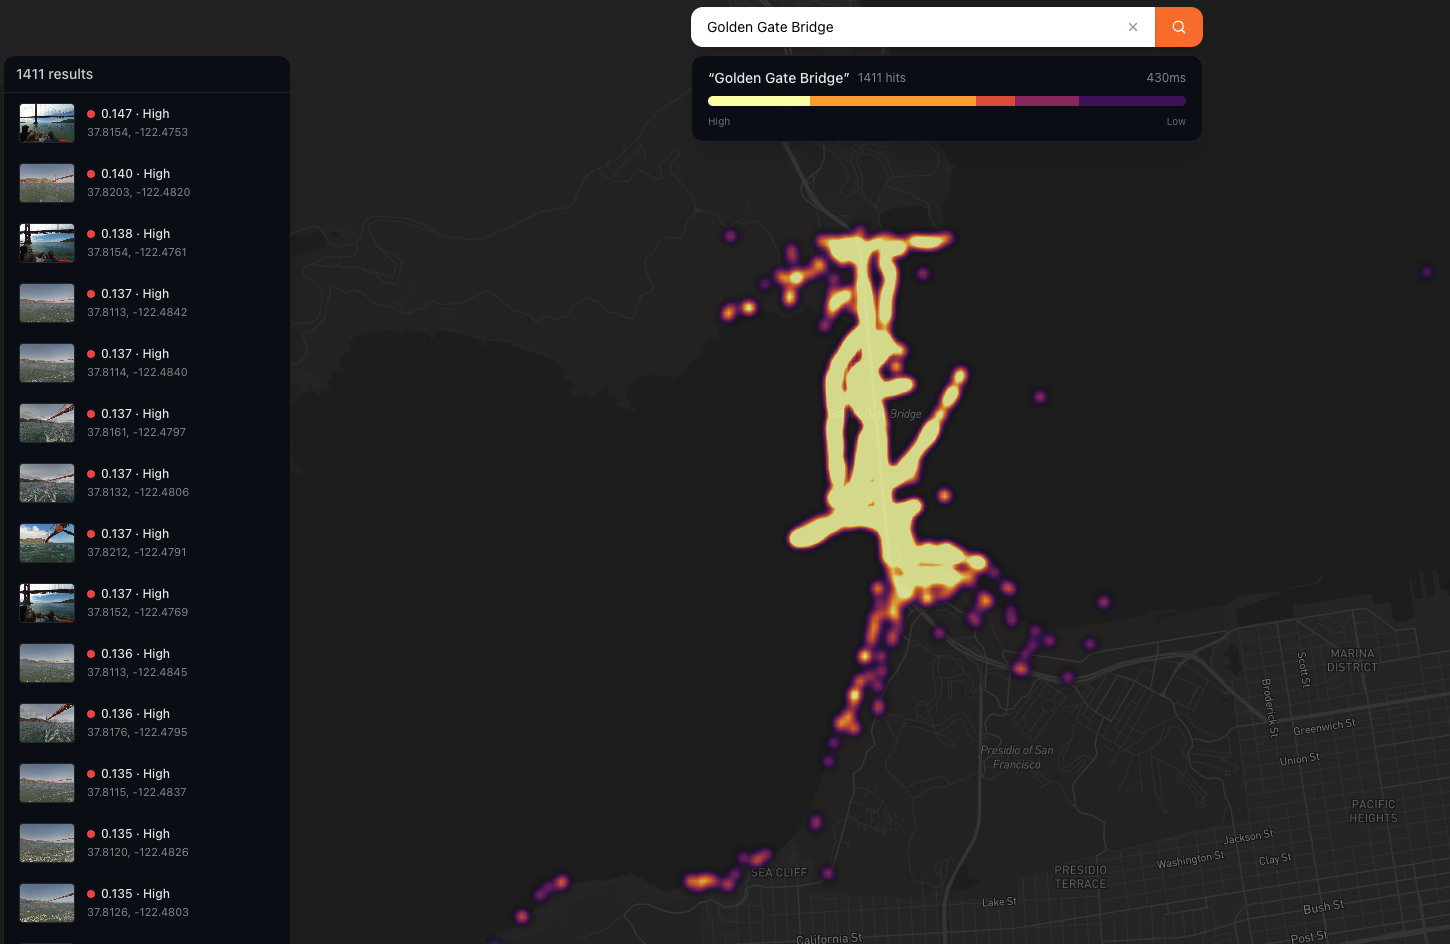Click the Low label on the heatmap legend
Screen dimensions: 1450x944
click(1175, 121)
